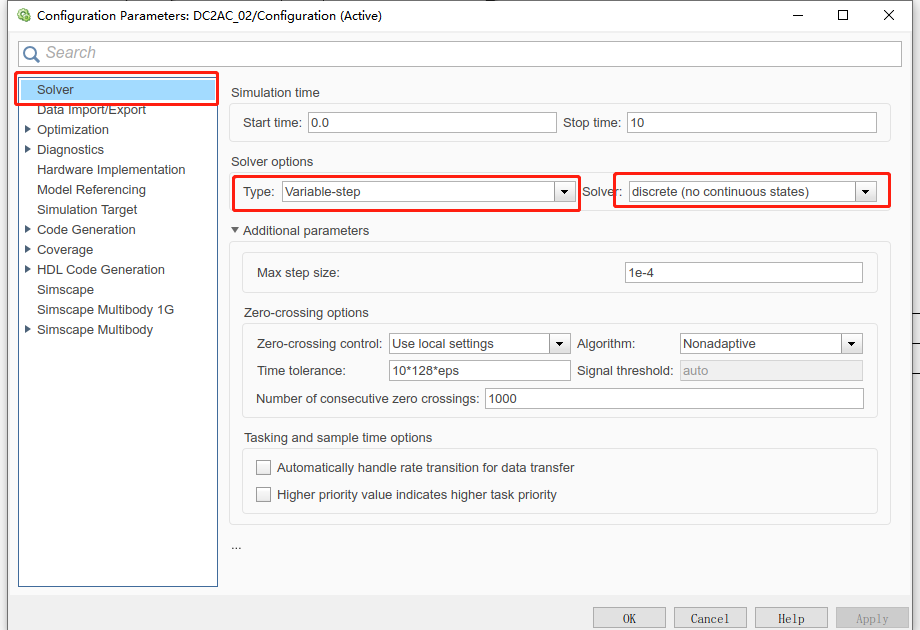Open the Data Import/Export pane

(91, 110)
